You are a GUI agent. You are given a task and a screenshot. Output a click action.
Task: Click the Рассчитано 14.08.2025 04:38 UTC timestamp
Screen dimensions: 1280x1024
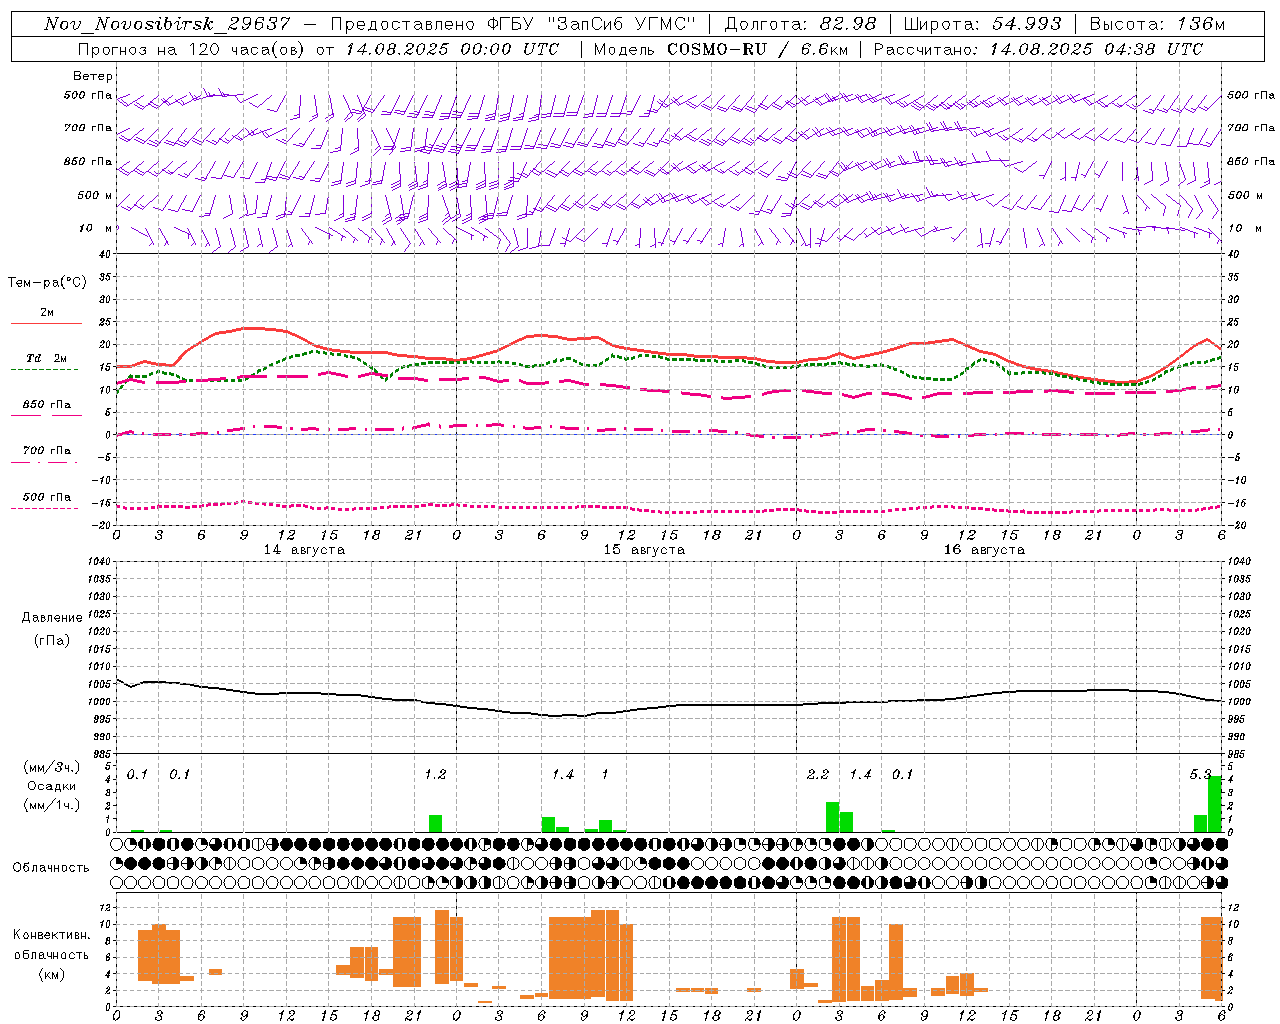click(1038, 49)
